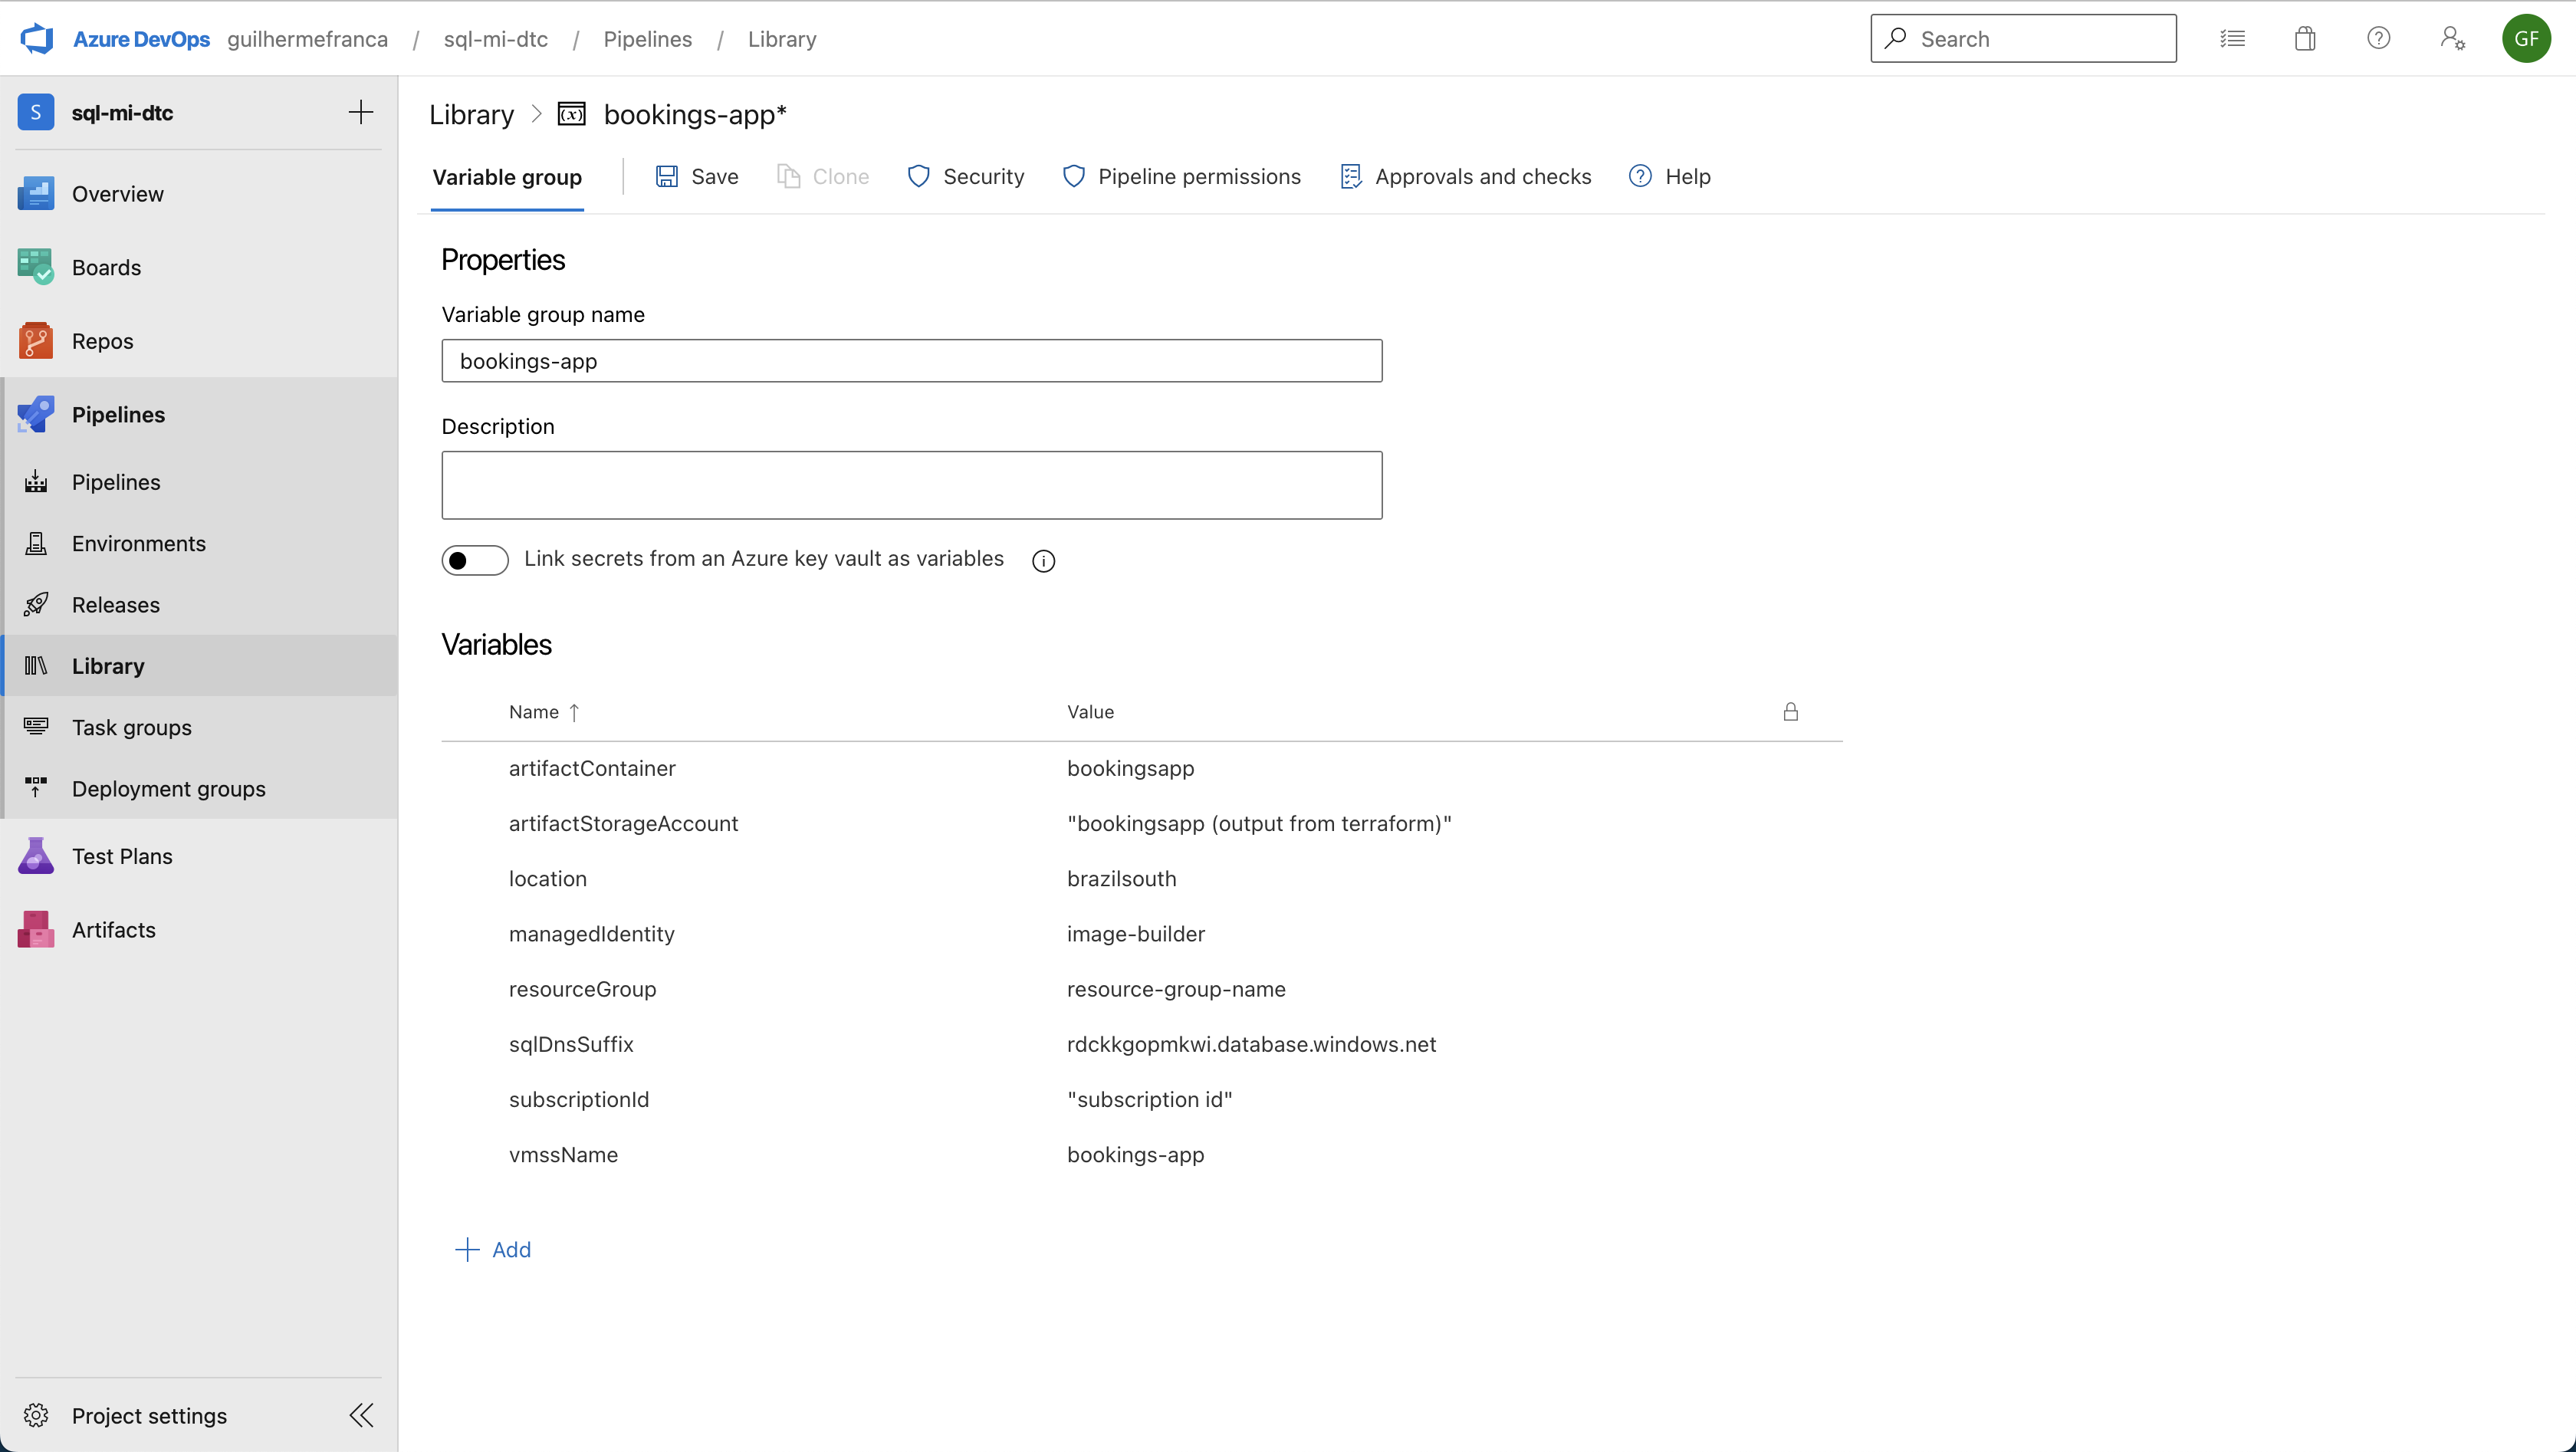This screenshot has width=2576, height=1452.
Task: Open the work items list icon
Action: point(2232,39)
